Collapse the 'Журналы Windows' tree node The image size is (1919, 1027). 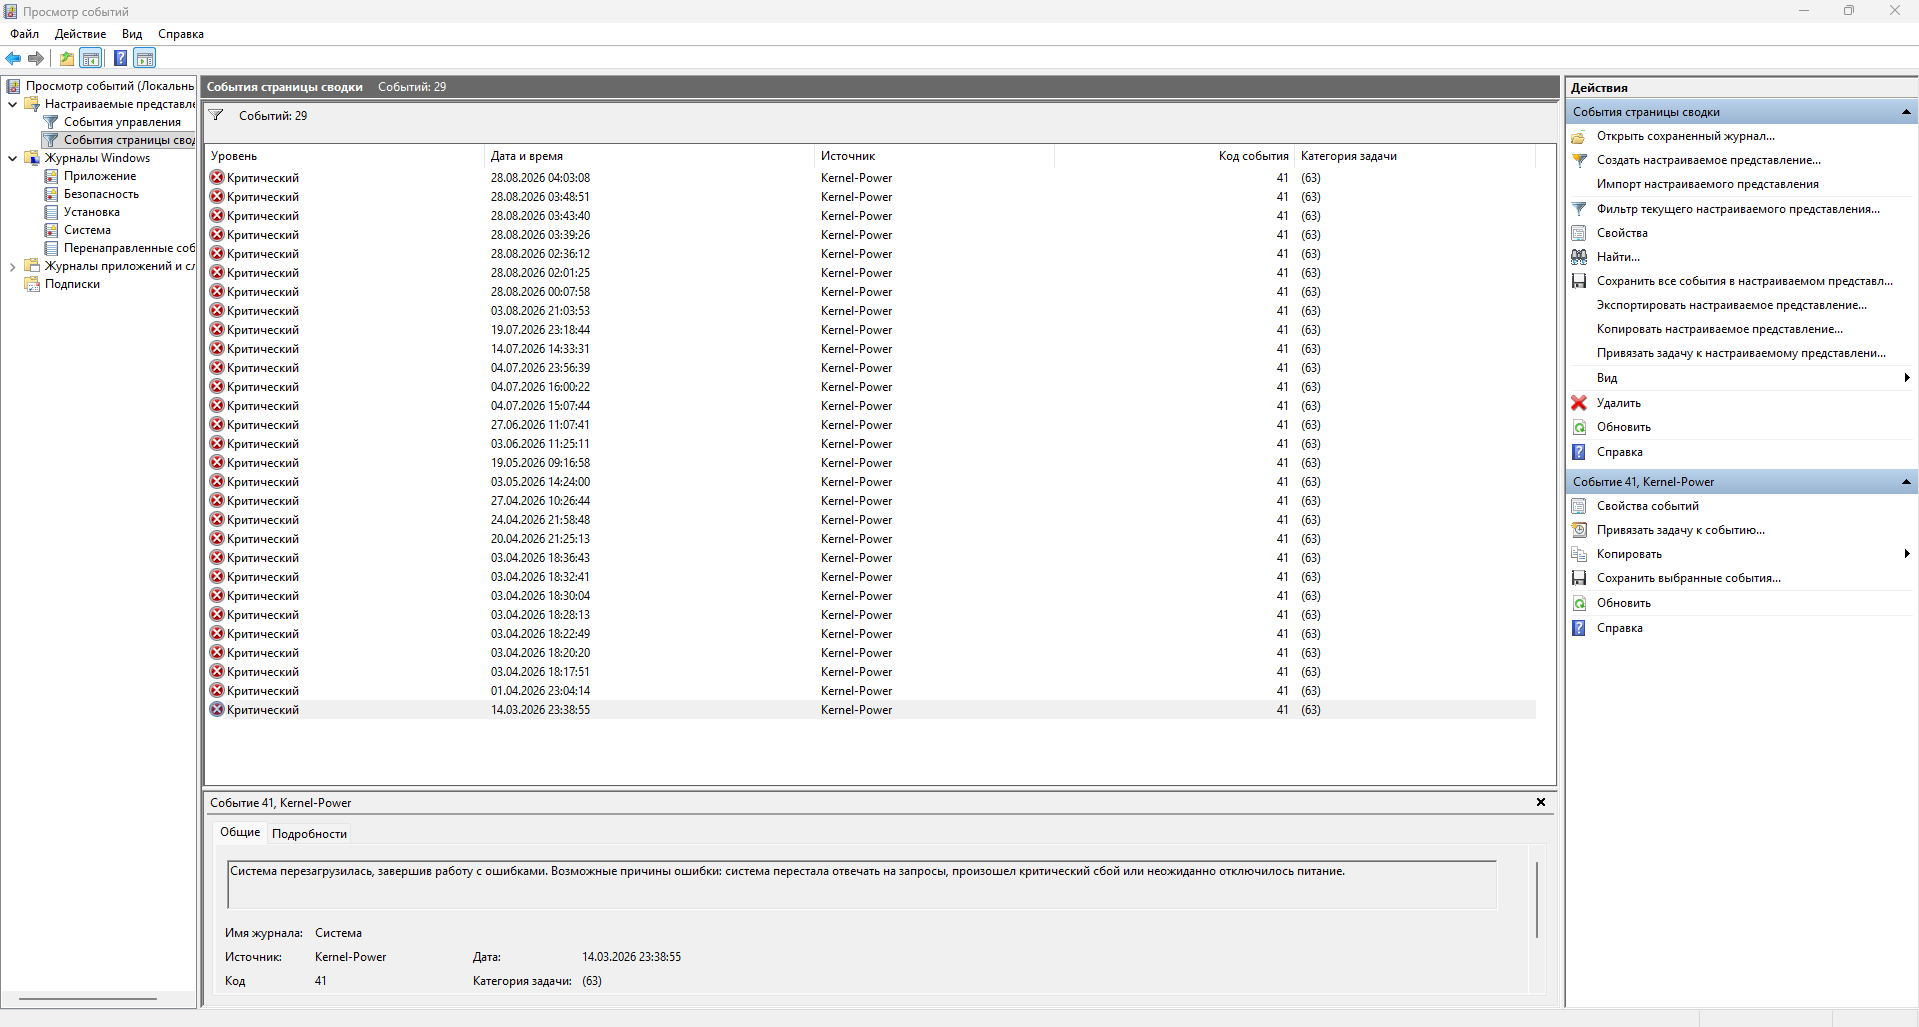[12, 158]
